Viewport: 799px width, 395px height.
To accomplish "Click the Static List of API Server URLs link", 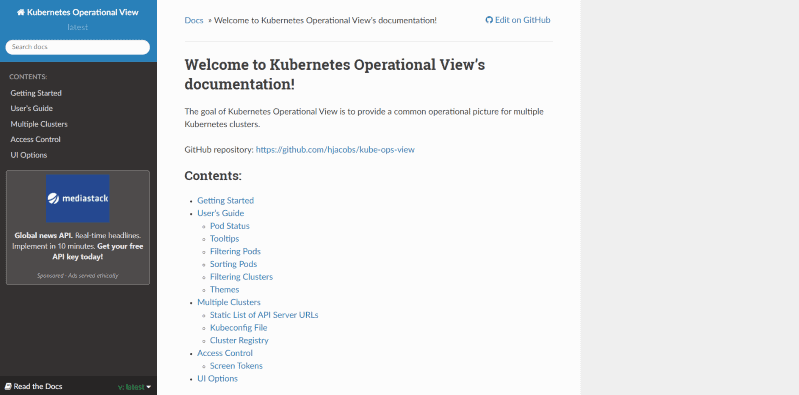I will pos(264,315).
